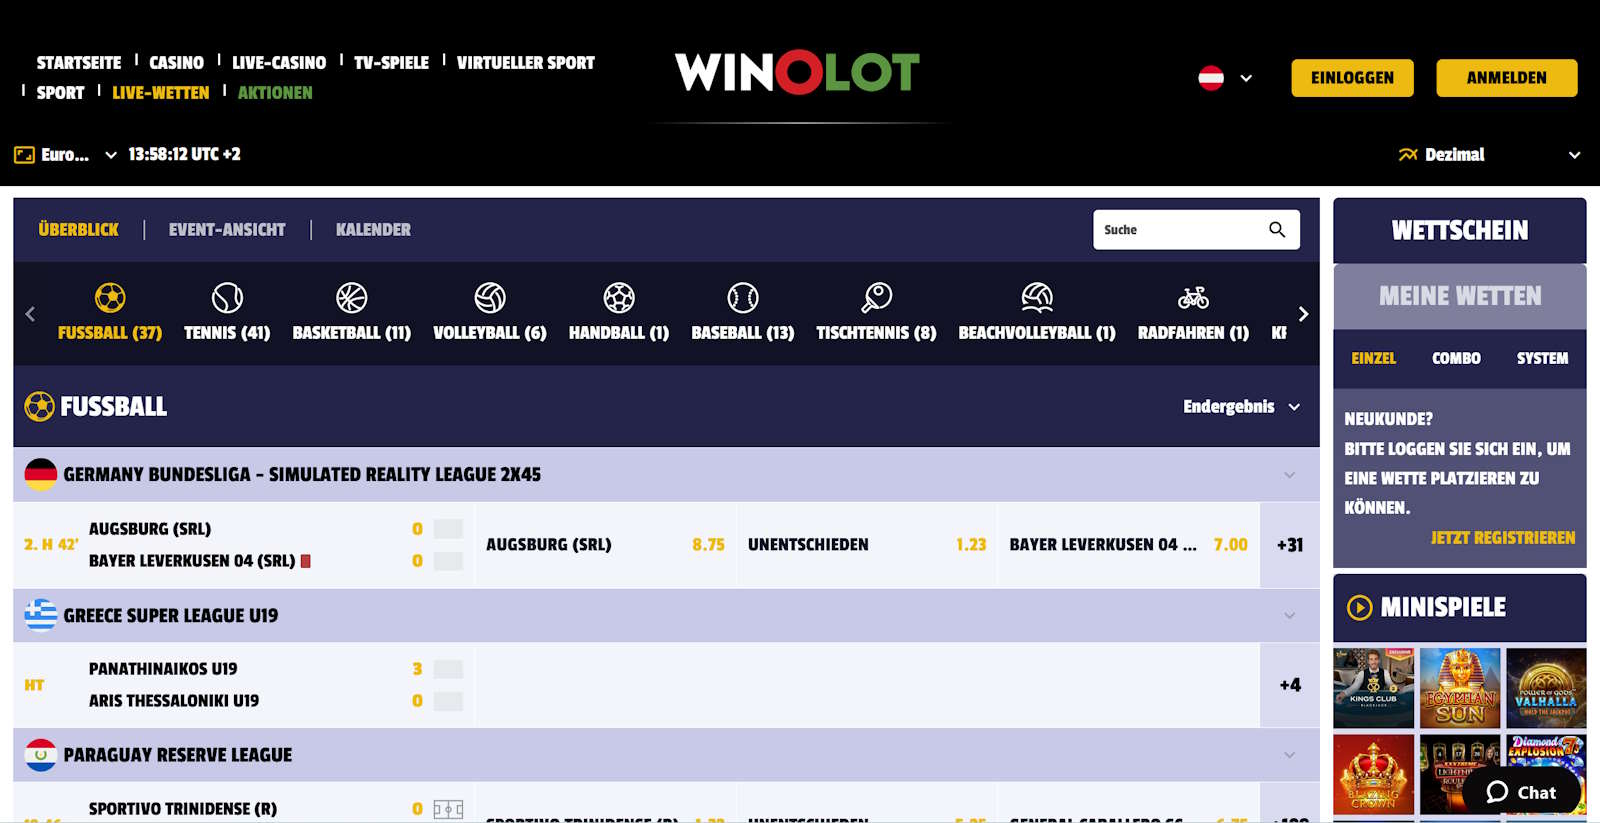Image resolution: width=1600 pixels, height=823 pixels.
Task: Open the Chat widget
Action: coord(1521,792)
